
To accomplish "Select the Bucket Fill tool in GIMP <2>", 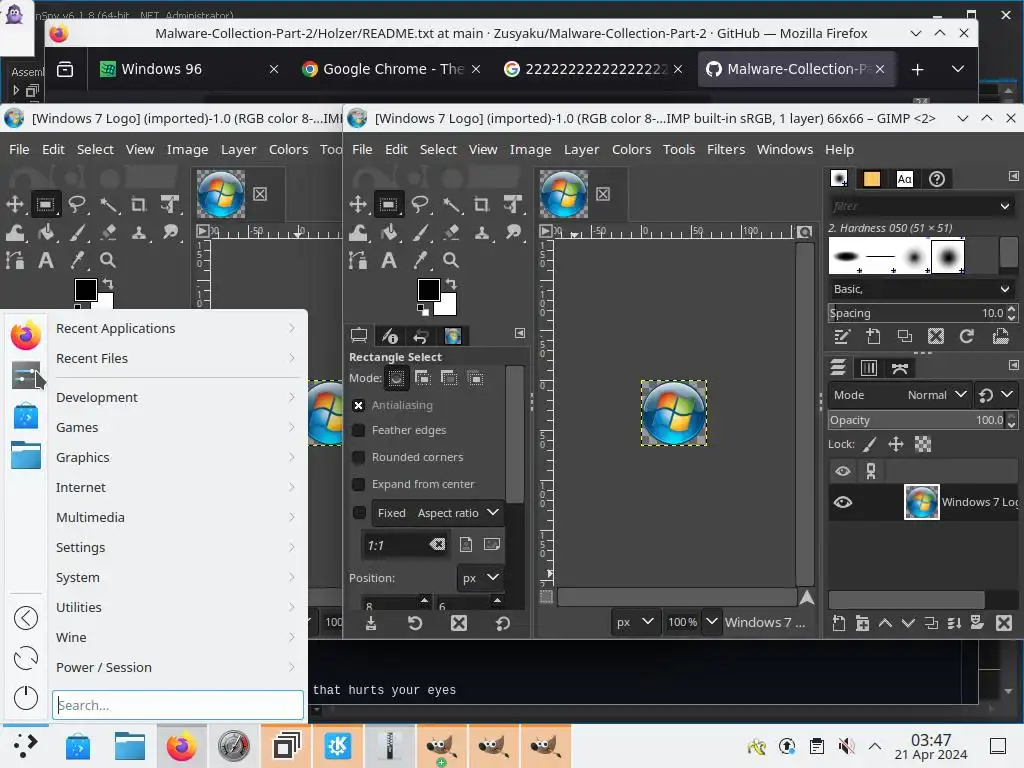I will point(389,232).
